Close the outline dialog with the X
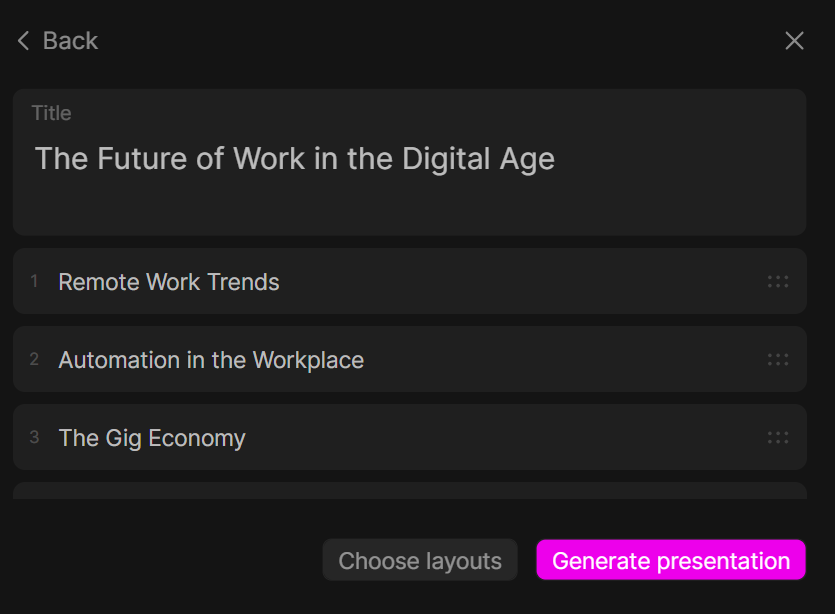The height and width of the screenshot is (614, 835). point(794,41)
